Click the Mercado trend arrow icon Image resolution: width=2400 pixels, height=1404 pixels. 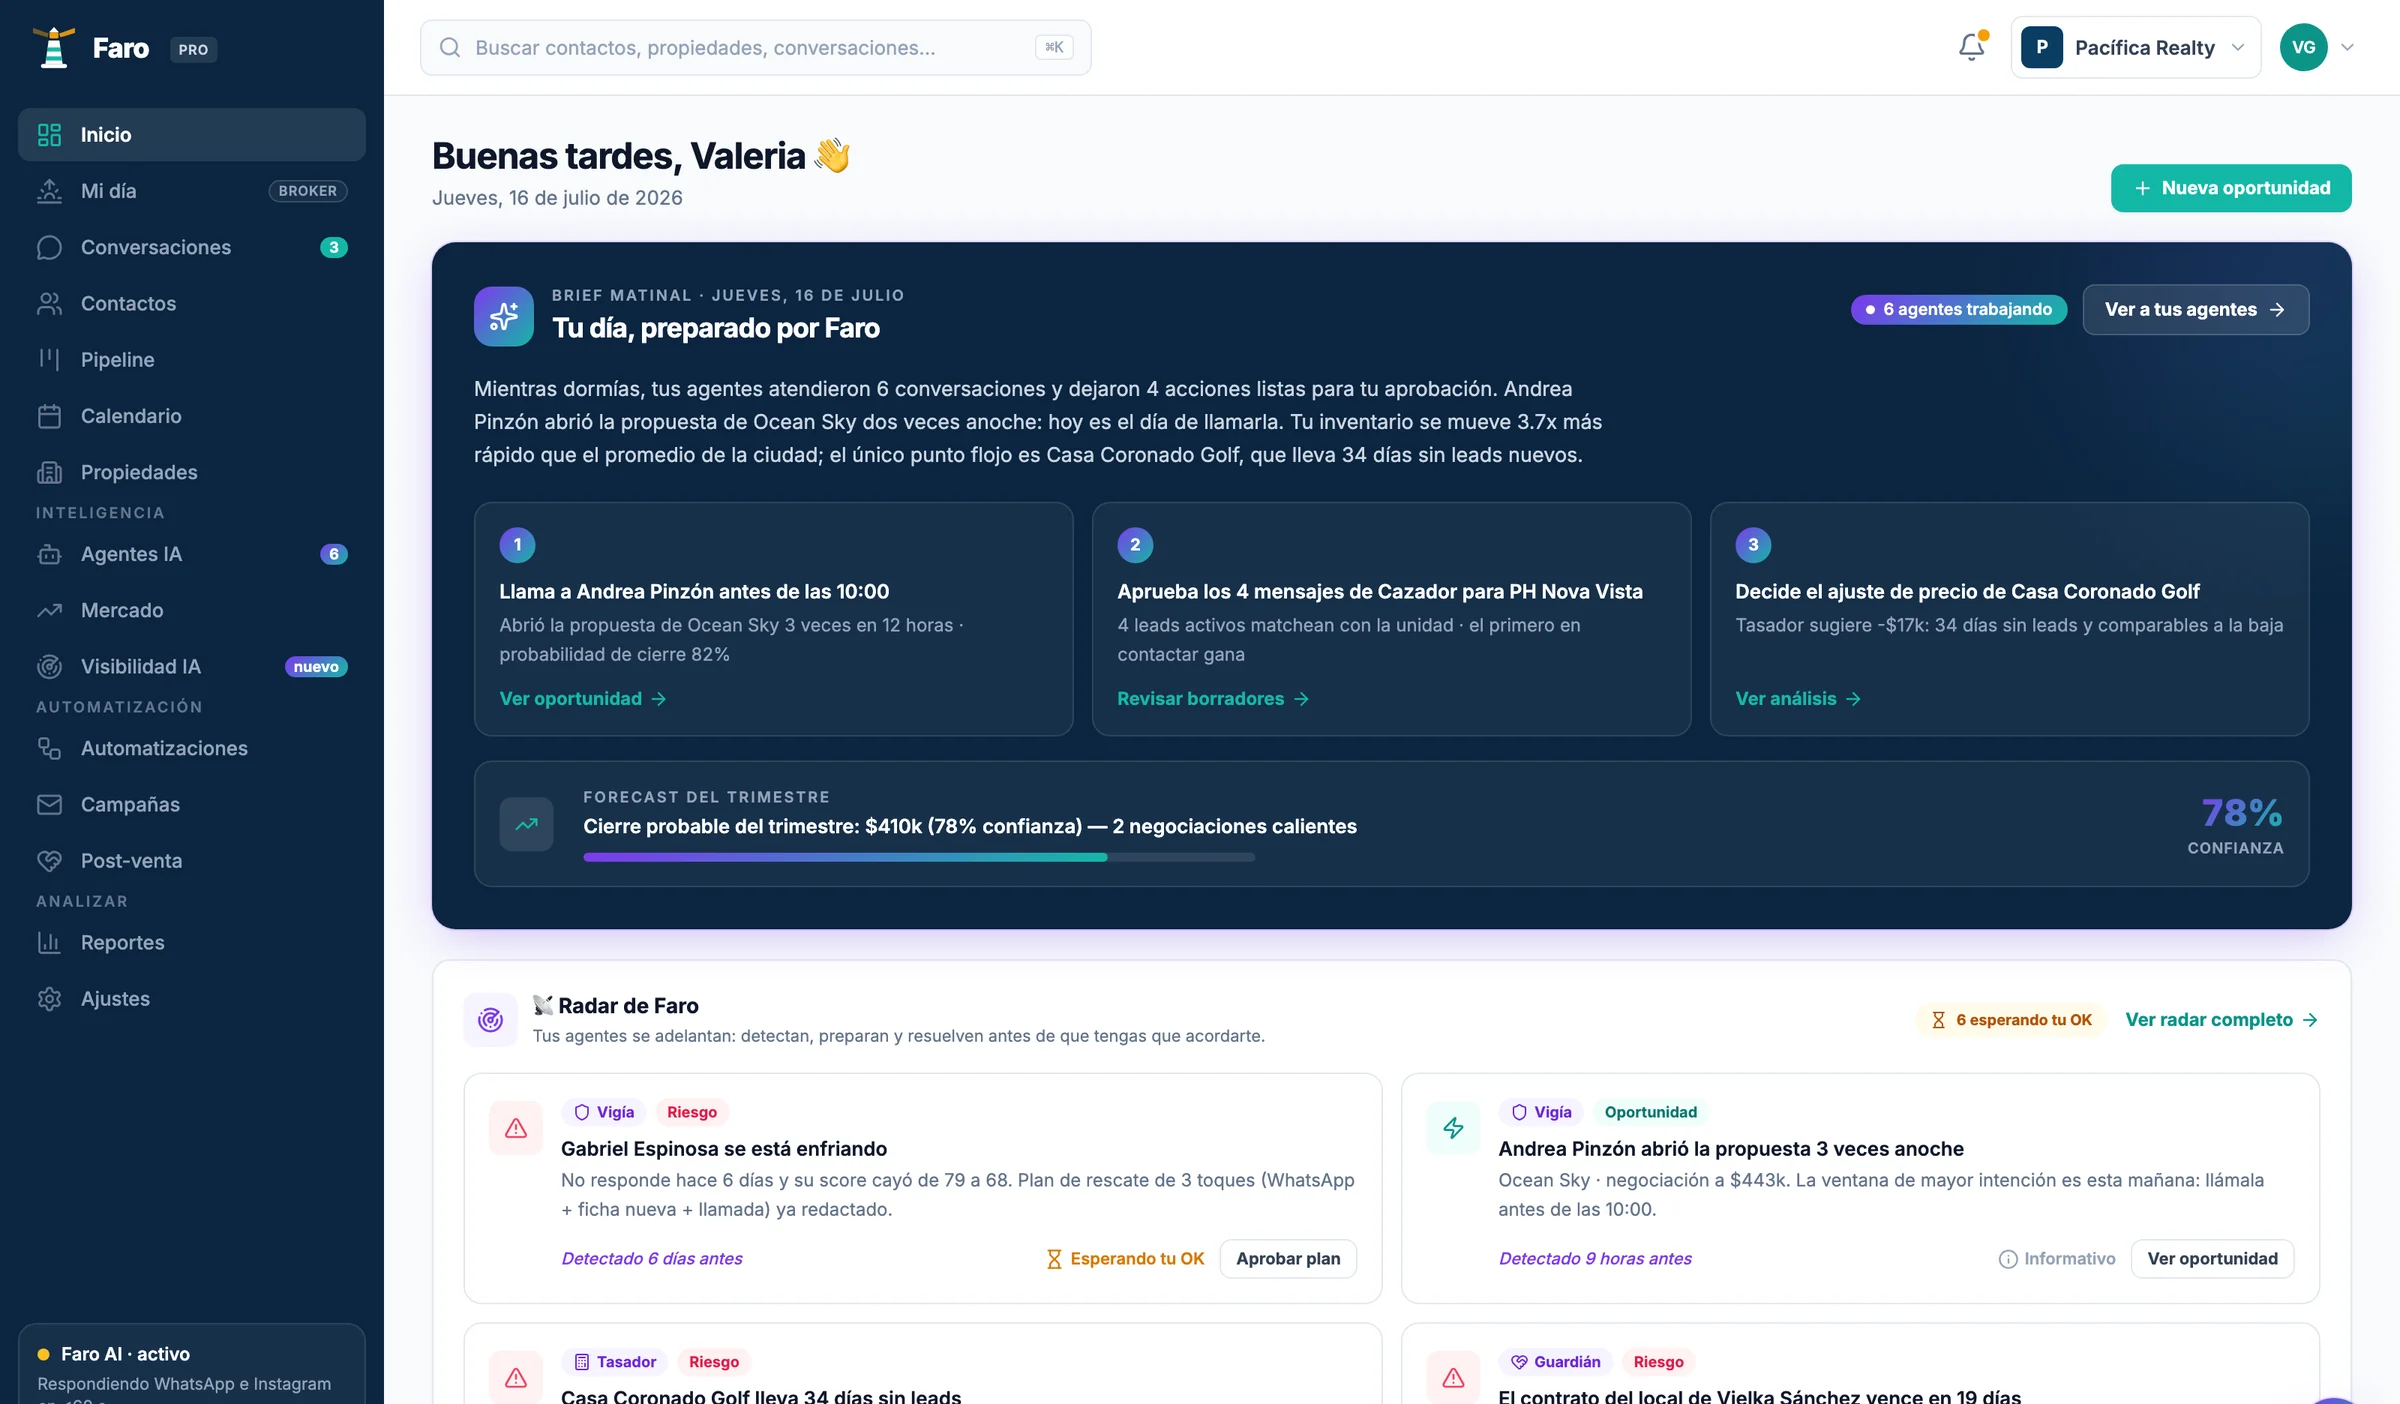49,610
